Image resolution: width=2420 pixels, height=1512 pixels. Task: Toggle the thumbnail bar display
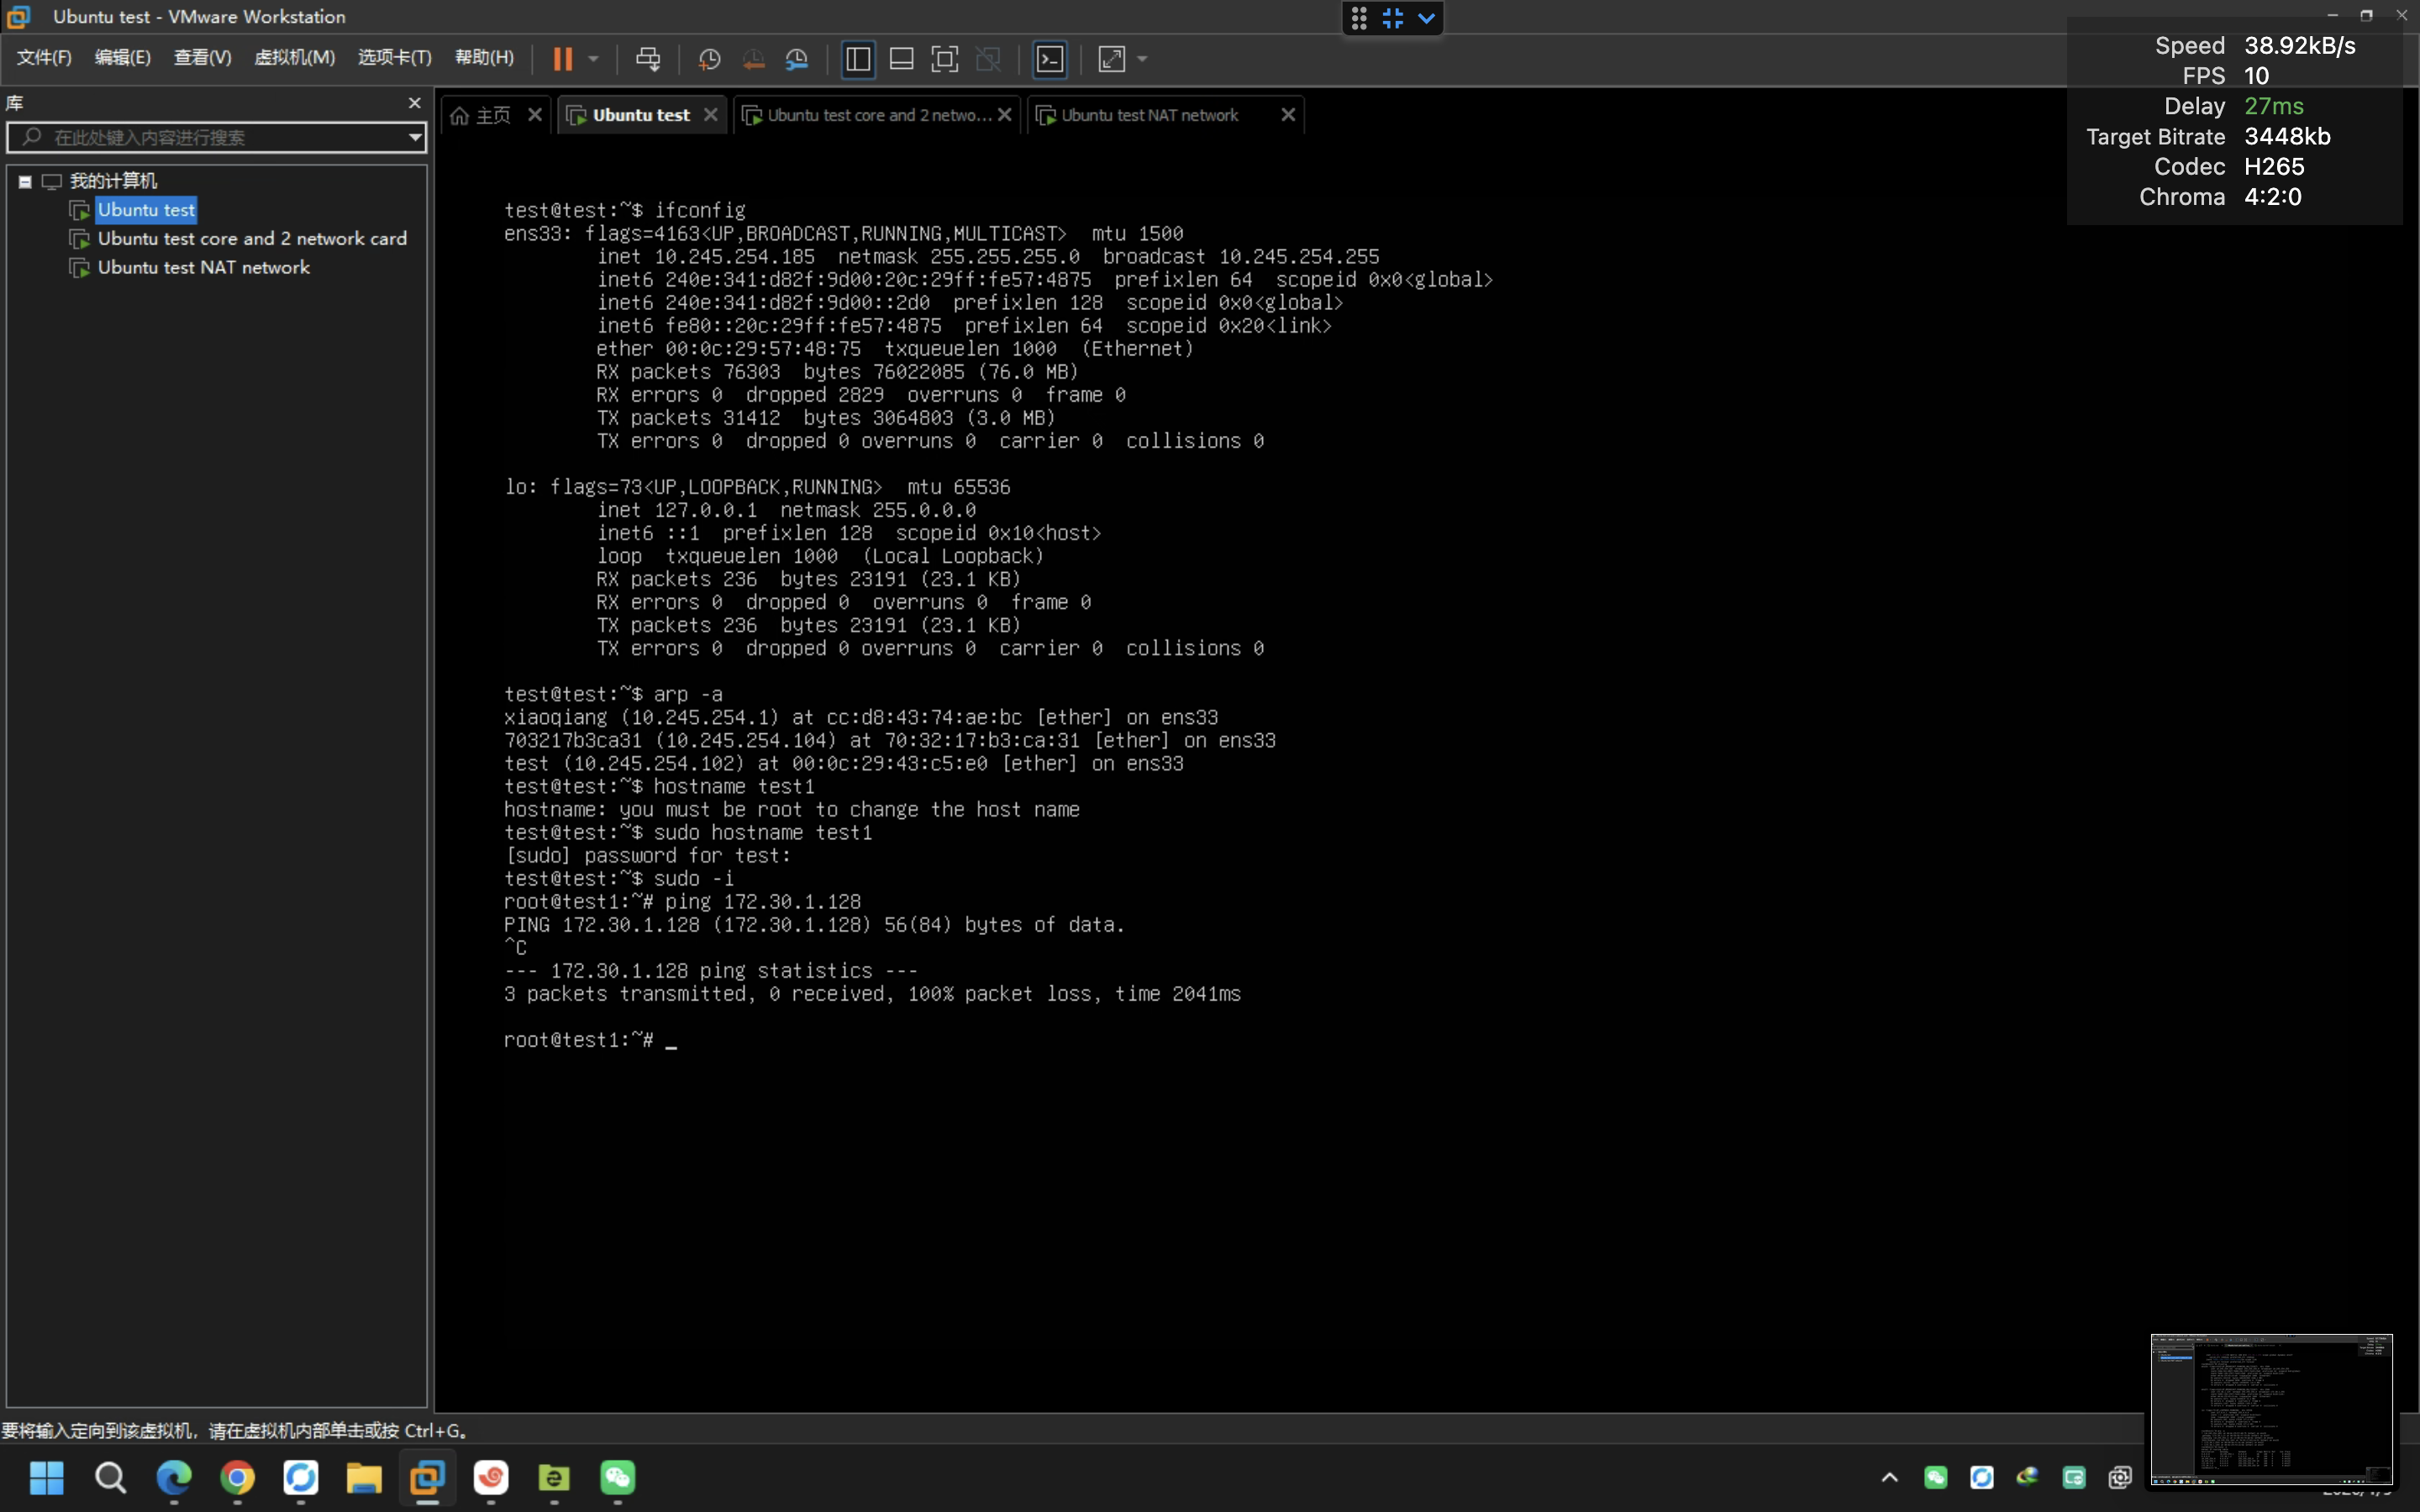coord(900,59)
